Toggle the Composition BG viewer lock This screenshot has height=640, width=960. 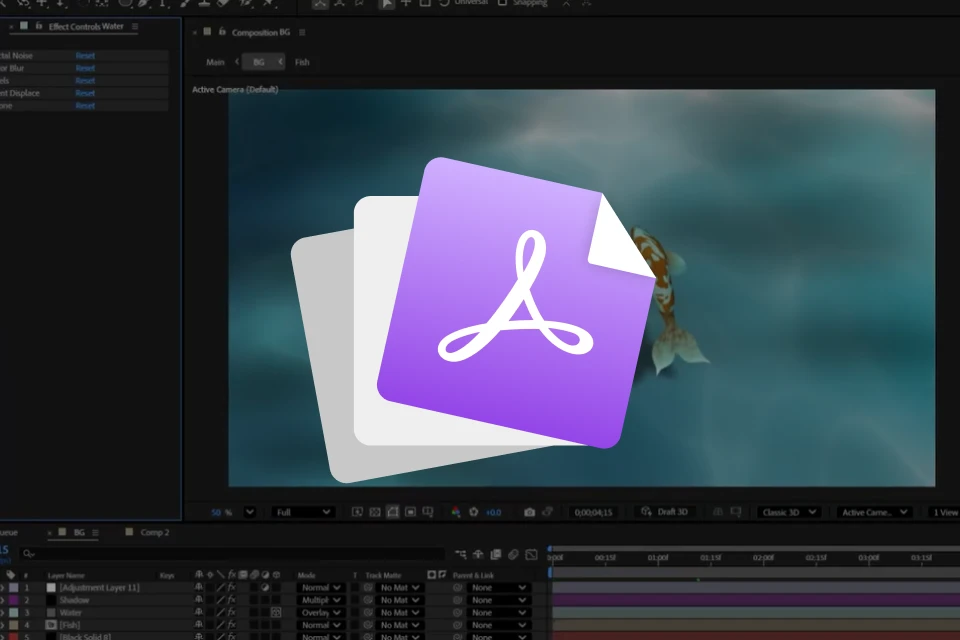click(222, 32)
